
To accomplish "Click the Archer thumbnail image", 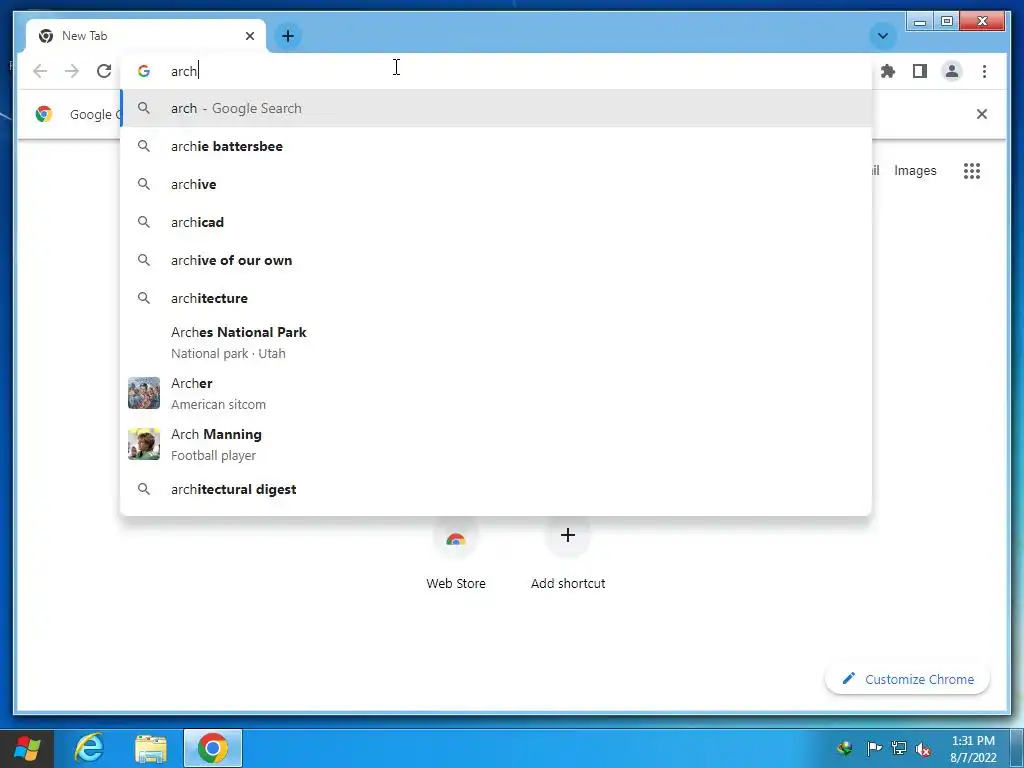I will tap(144, 393).
